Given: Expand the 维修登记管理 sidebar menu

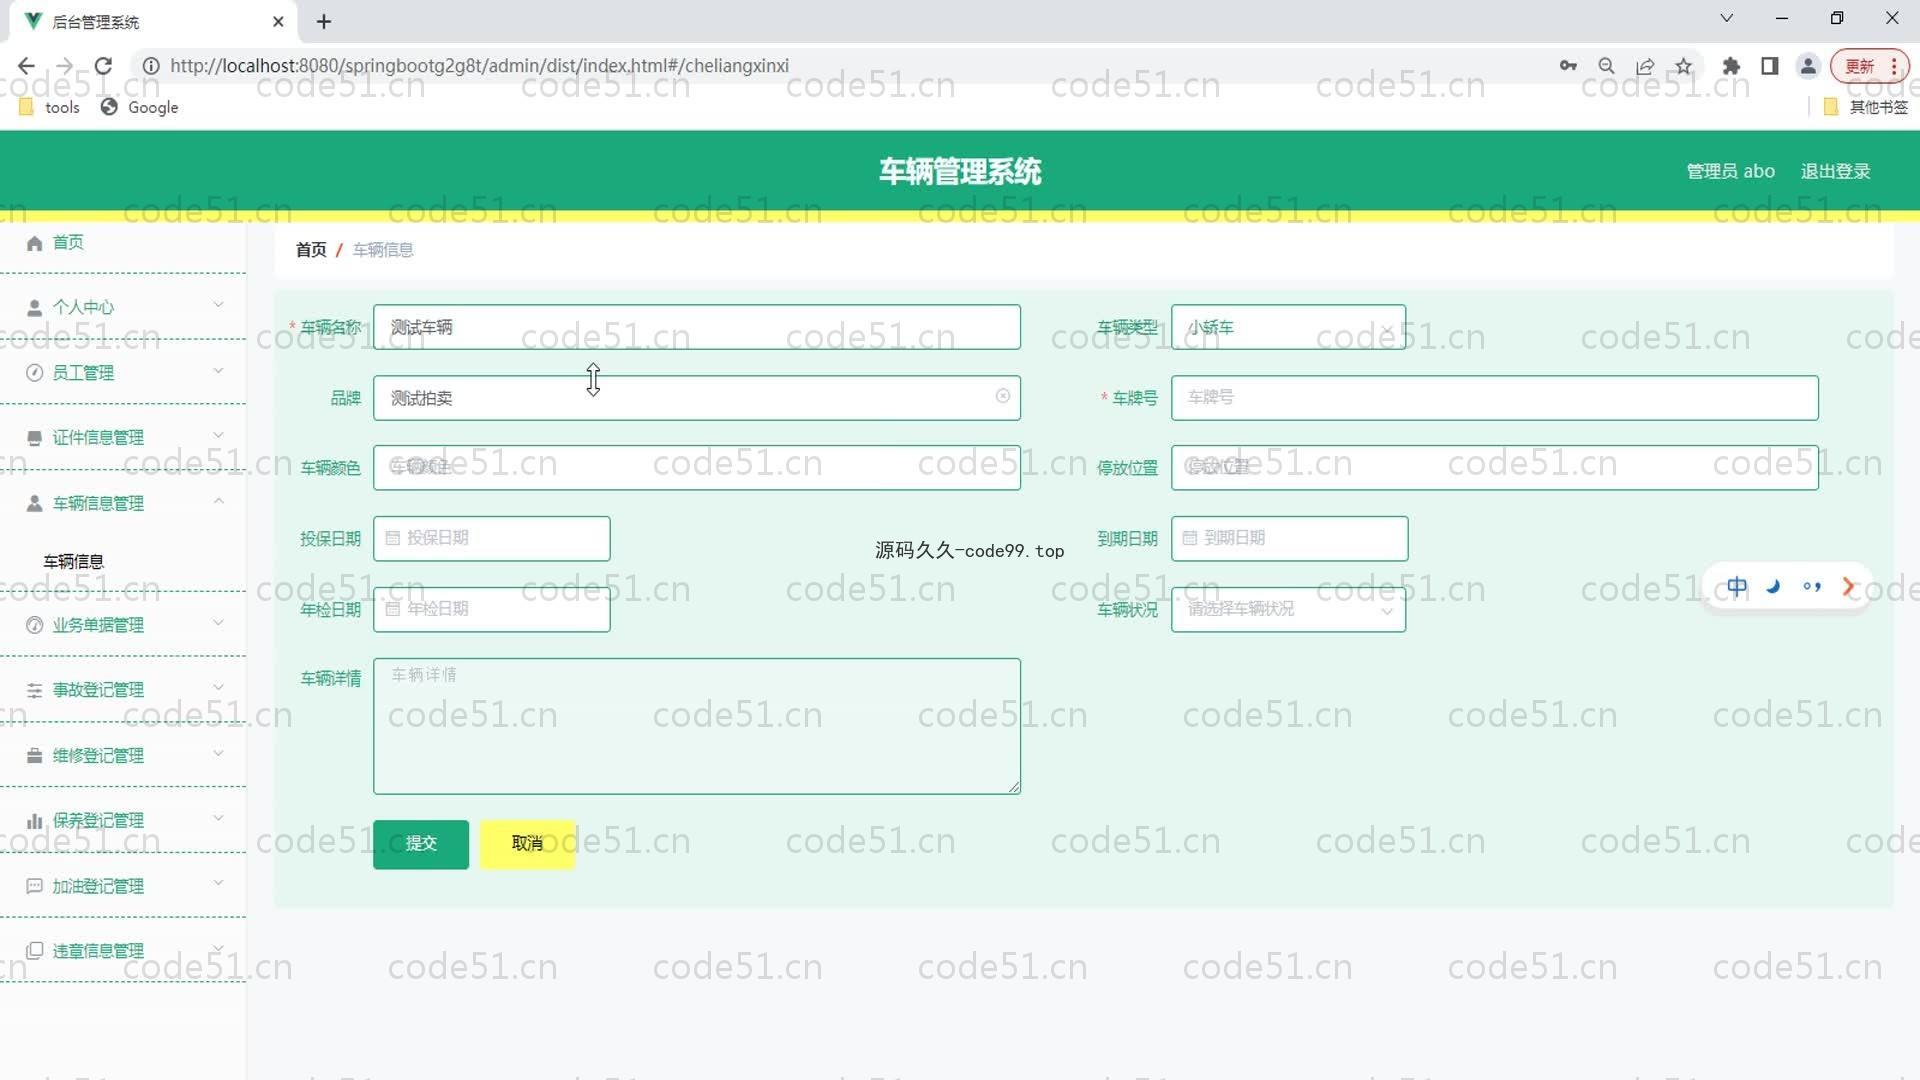Looking at the screenshot, I should pos(218,753).
